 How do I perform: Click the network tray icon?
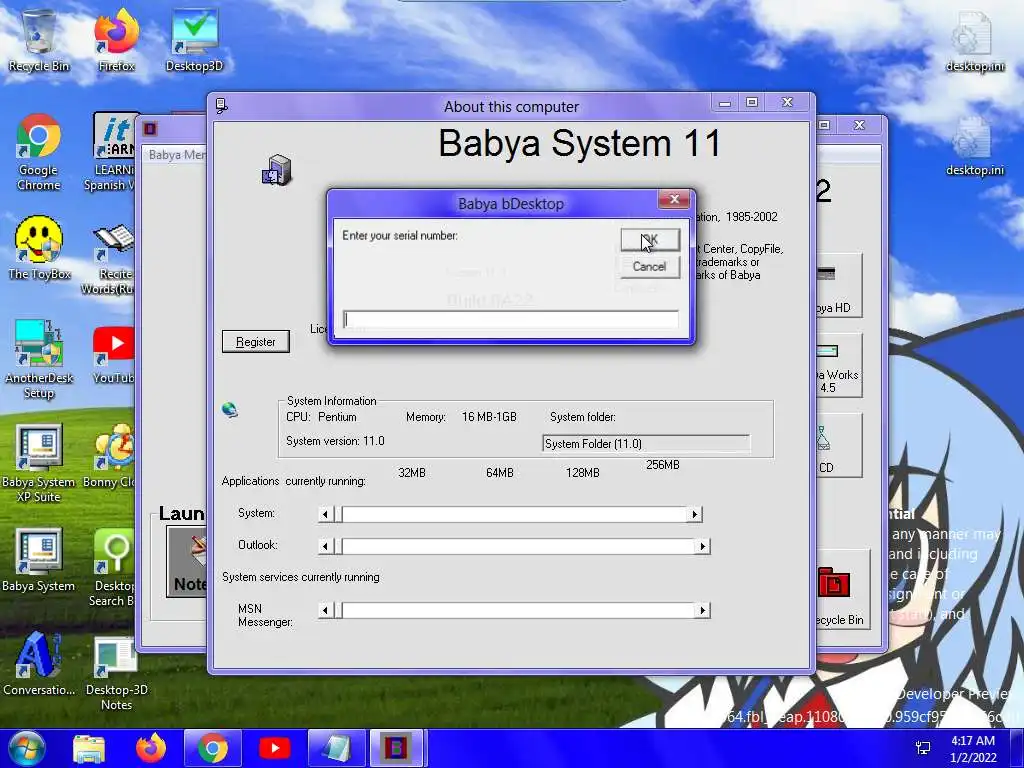(923, 748)
